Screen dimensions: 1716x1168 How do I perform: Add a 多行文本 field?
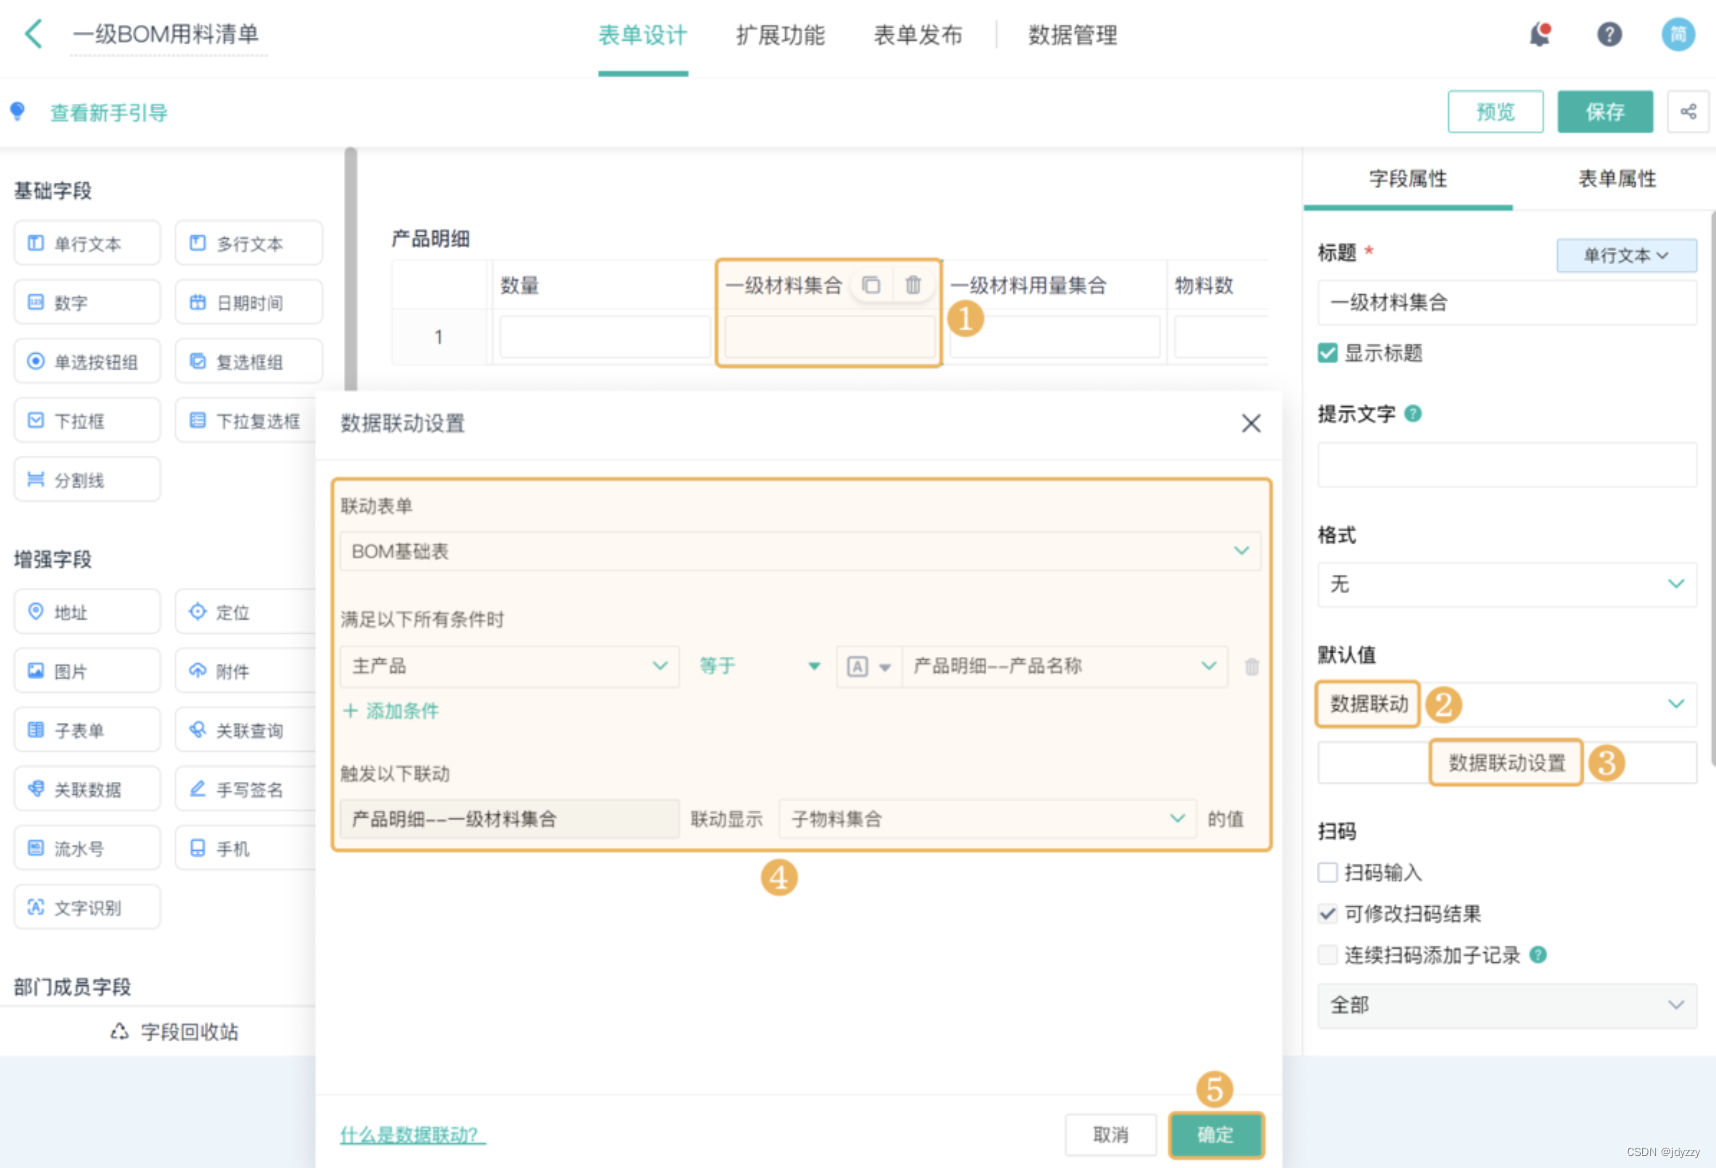tap(249, 243)
